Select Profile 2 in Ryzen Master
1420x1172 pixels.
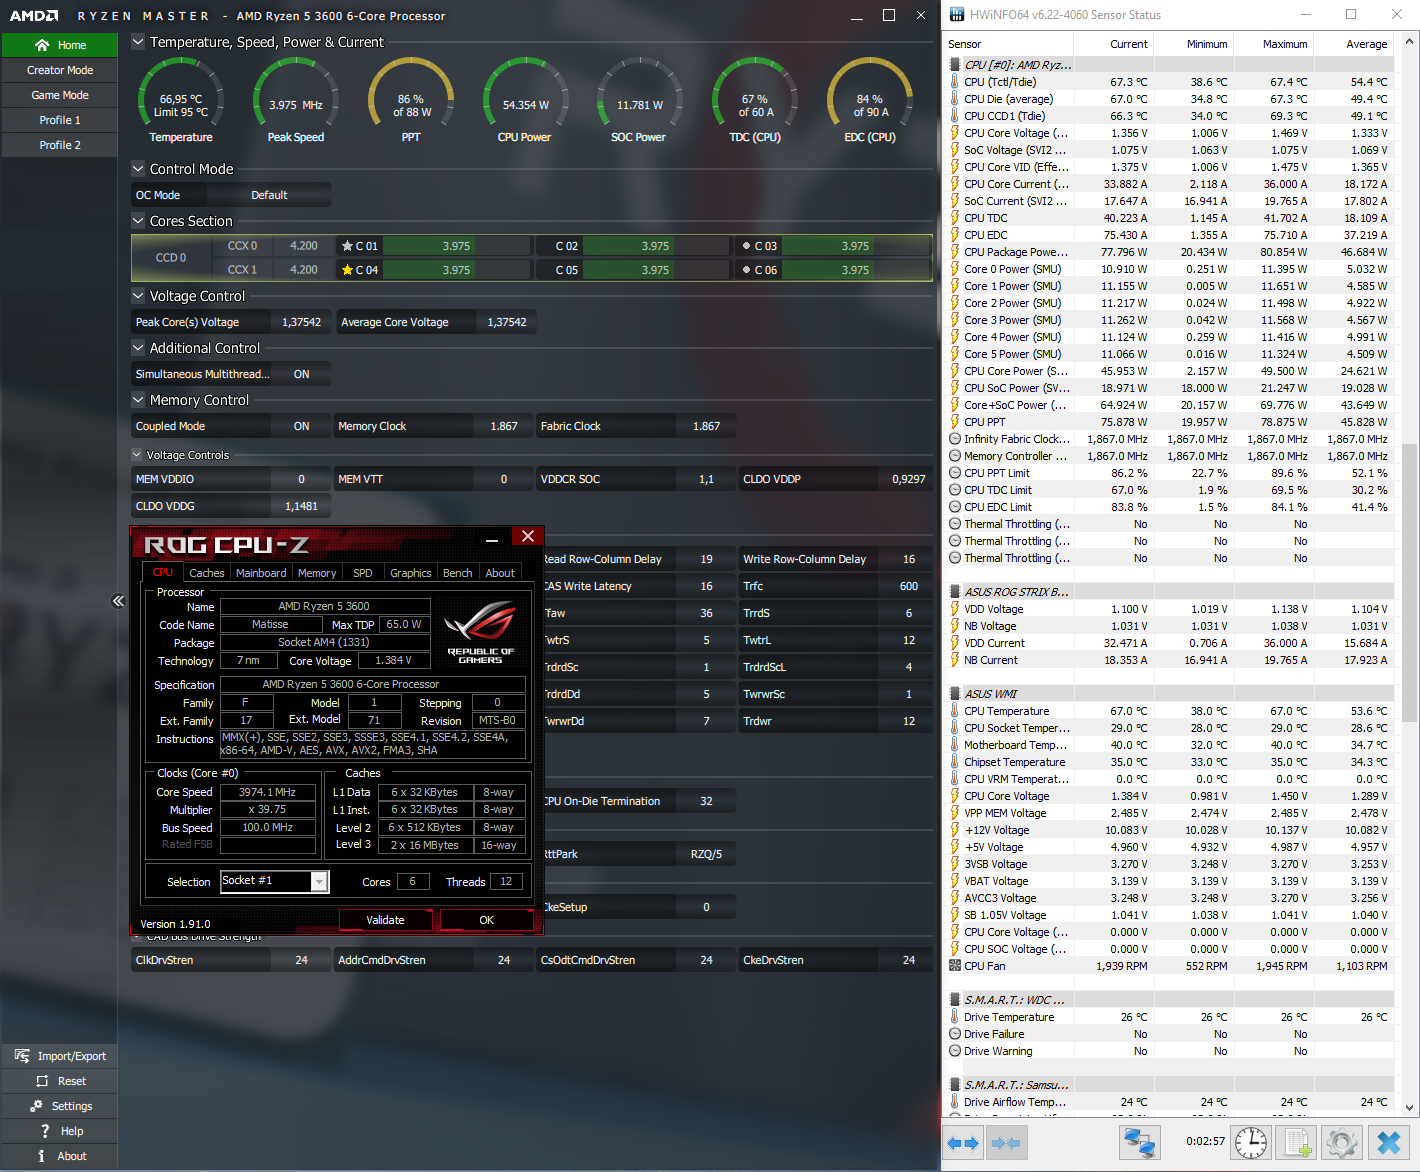60,145
